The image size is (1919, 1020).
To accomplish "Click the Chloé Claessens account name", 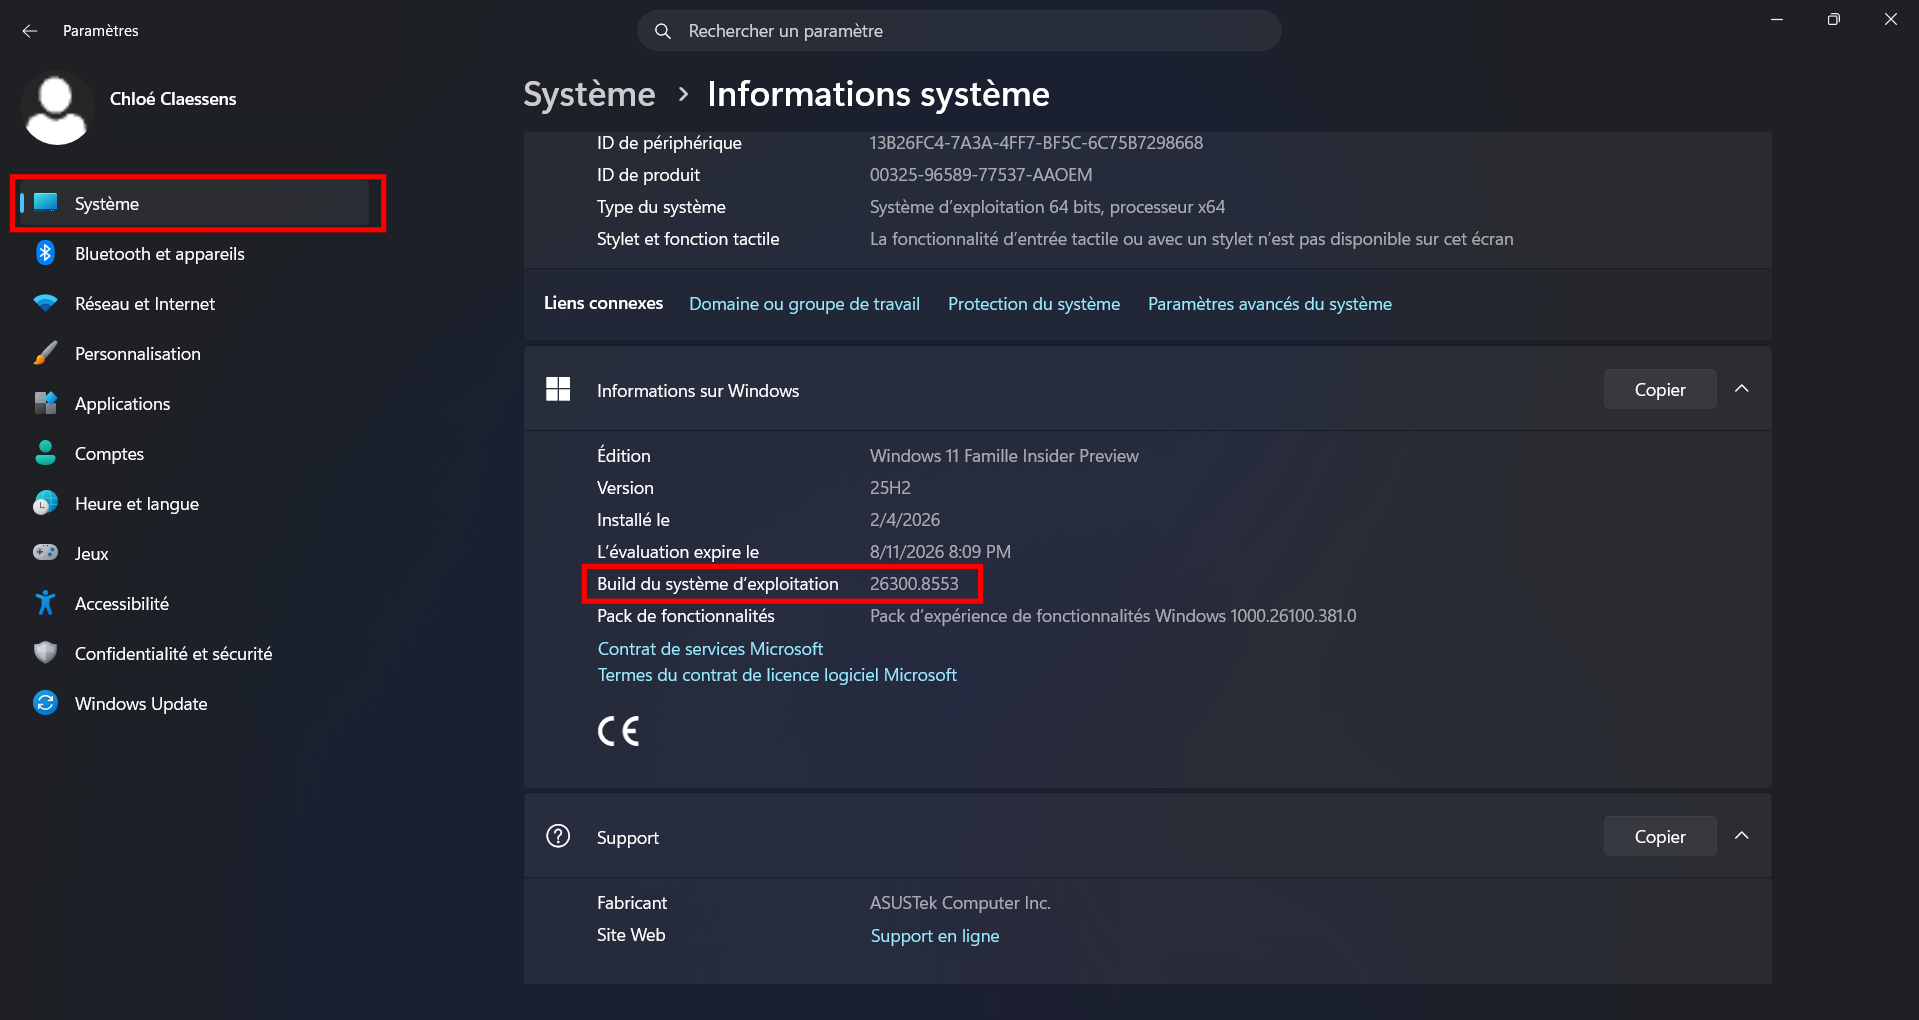I will tap(173, 99).
